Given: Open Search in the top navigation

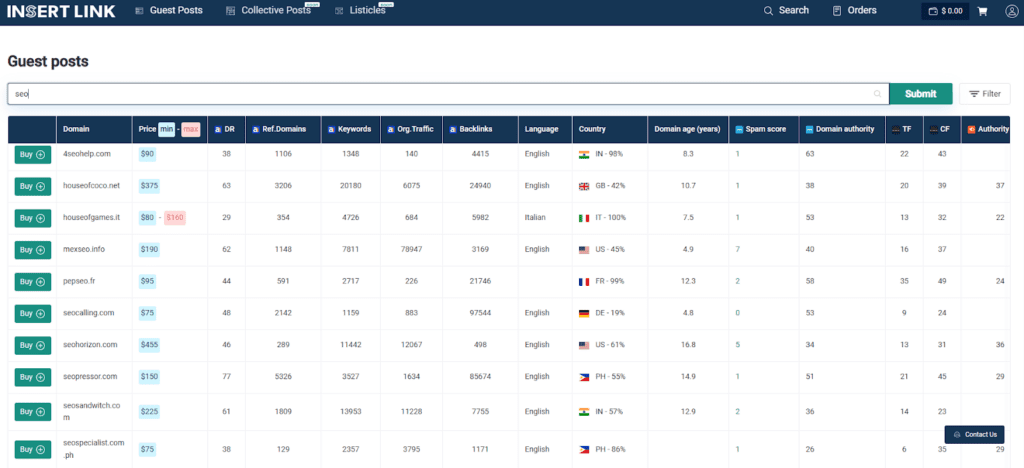Looking at the screenshot, I should (x=786, y=10).
